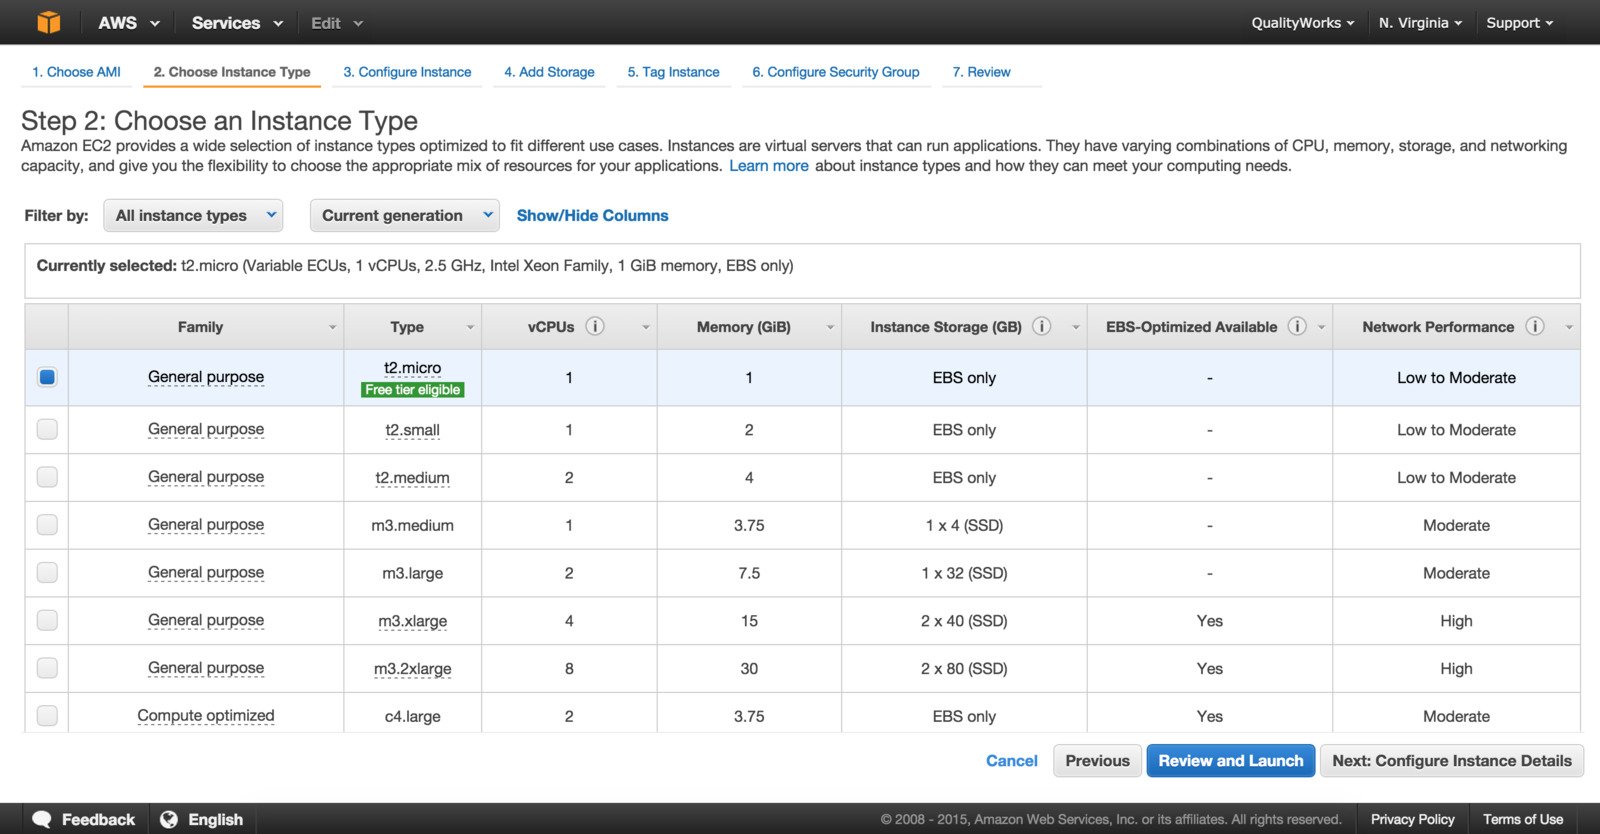The width and height of the screenshot is (1600, 834).
Task: Open the Services menu
Action: (237, 22)
